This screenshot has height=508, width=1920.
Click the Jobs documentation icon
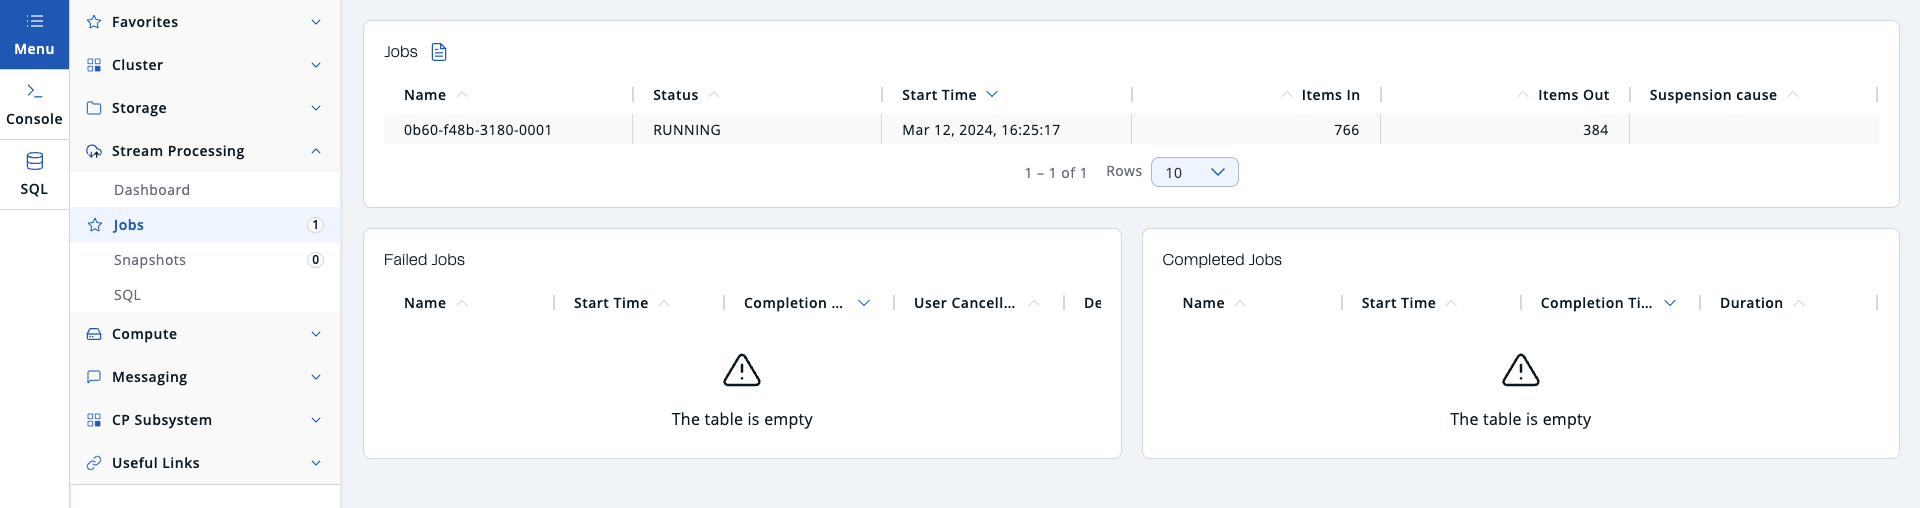[x=438, y=52]
